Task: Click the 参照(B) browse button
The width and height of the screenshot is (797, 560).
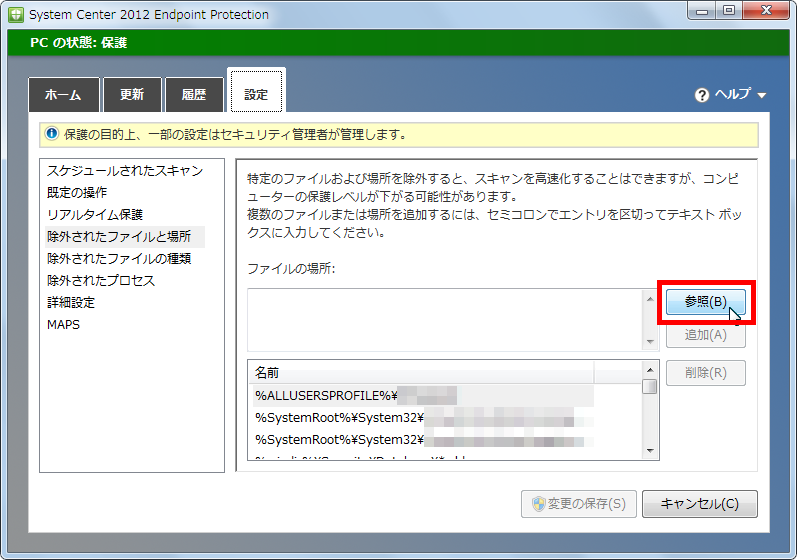Action: [x=706, y=302]
